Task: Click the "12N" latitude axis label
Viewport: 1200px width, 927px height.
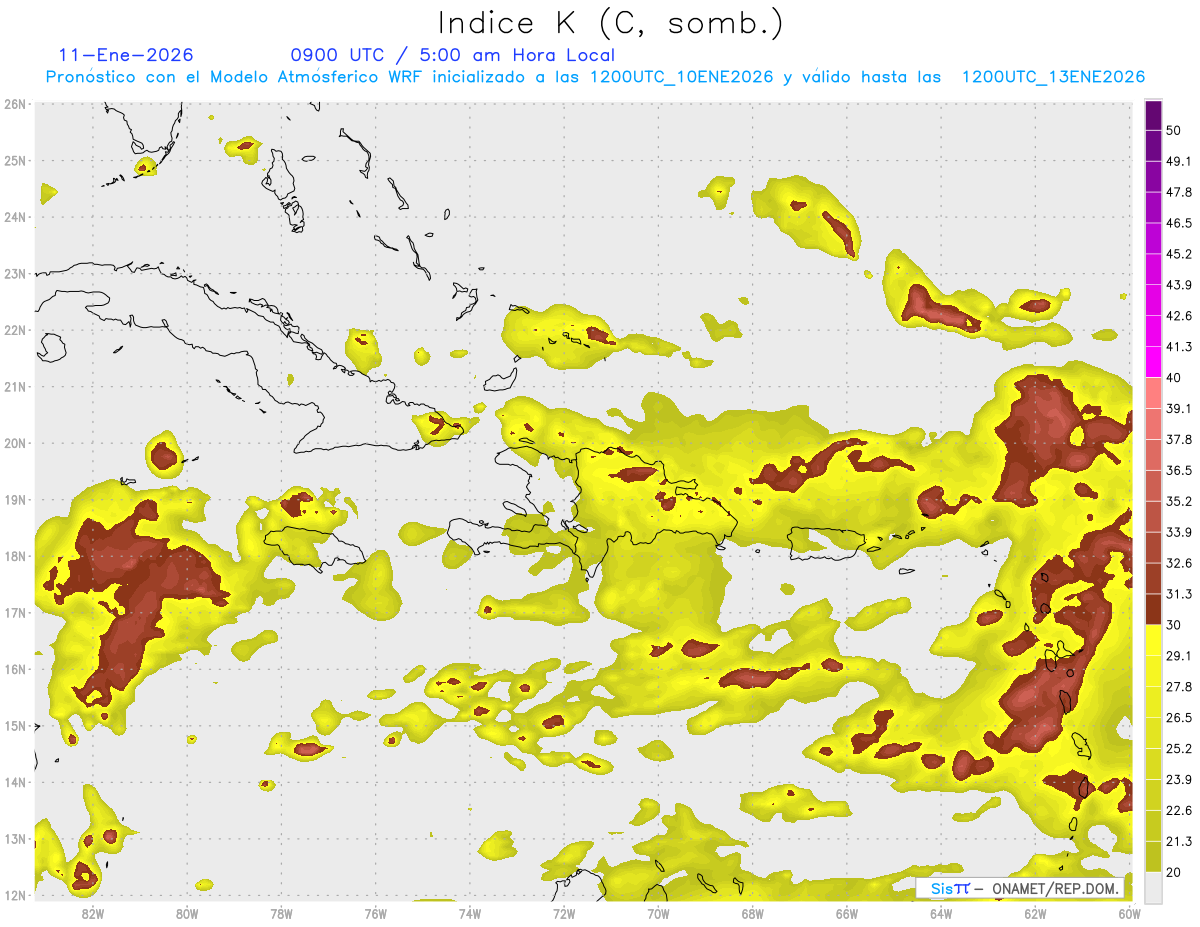Action: coord(15,895)
